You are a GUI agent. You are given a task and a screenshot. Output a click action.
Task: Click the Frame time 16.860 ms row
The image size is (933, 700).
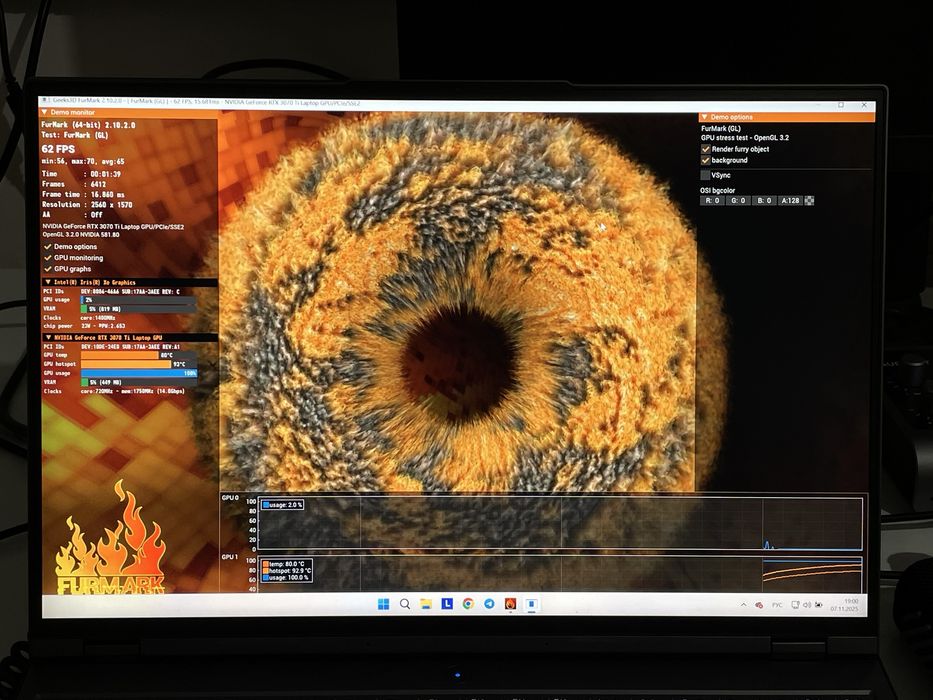(x=83, y=195)
